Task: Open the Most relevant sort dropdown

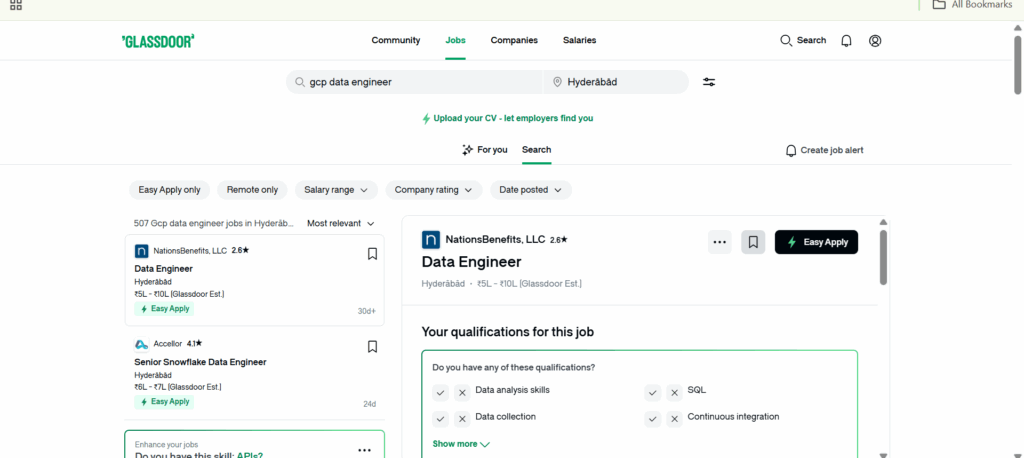Action: click(x=341, y=224)
